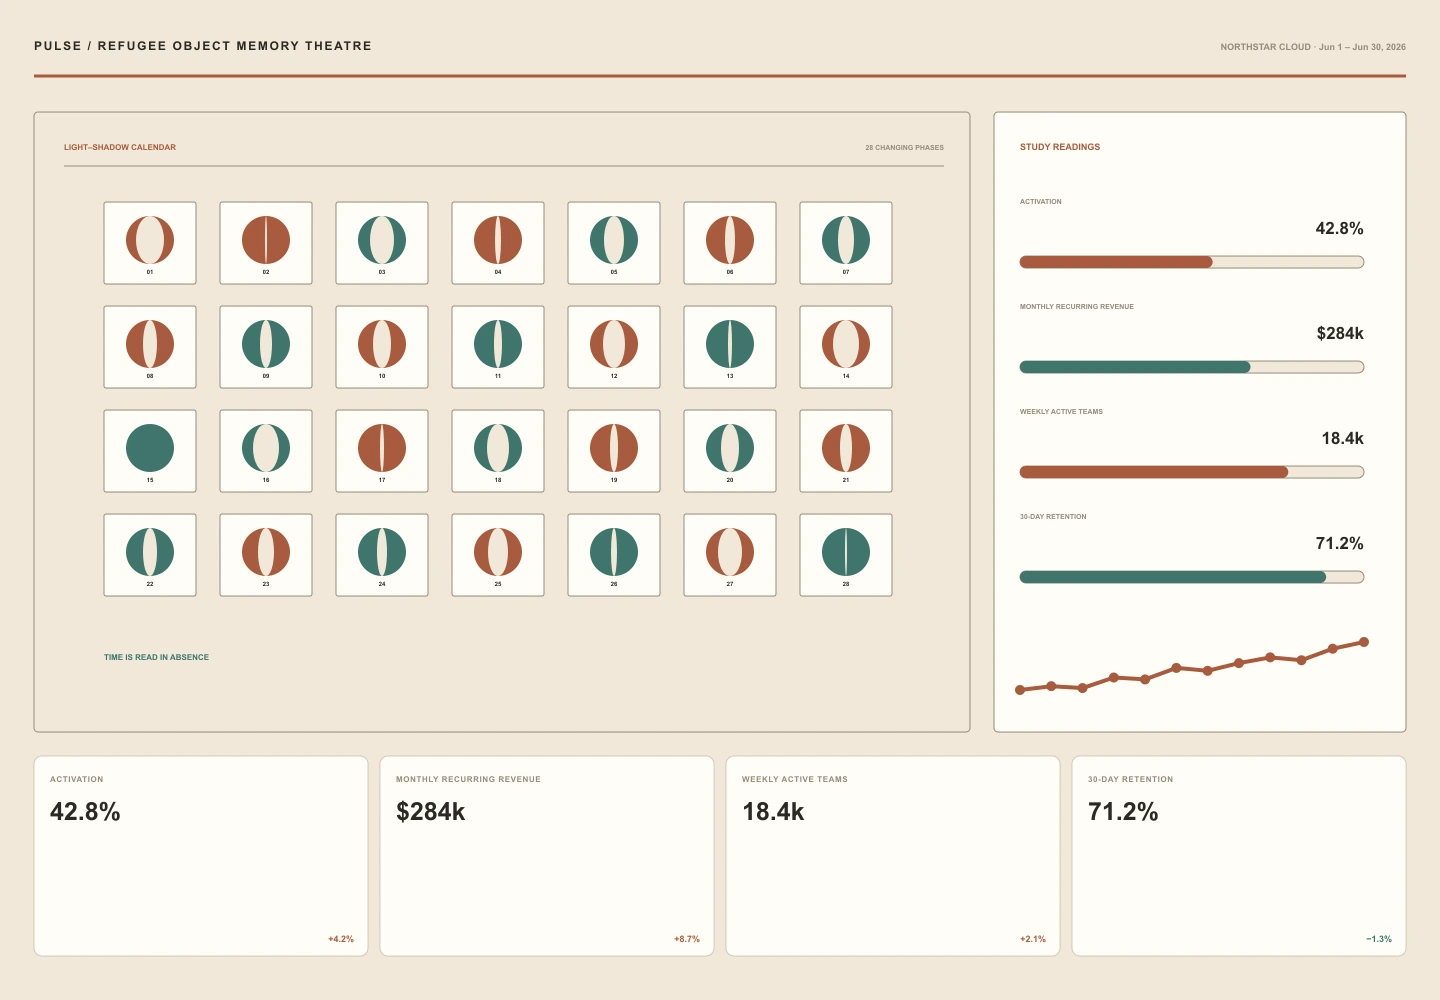Image resolution: width=1440 pixels, height=1000 pixels.
Task: Click the +2.1% change value
Action: pos(1033,939)
